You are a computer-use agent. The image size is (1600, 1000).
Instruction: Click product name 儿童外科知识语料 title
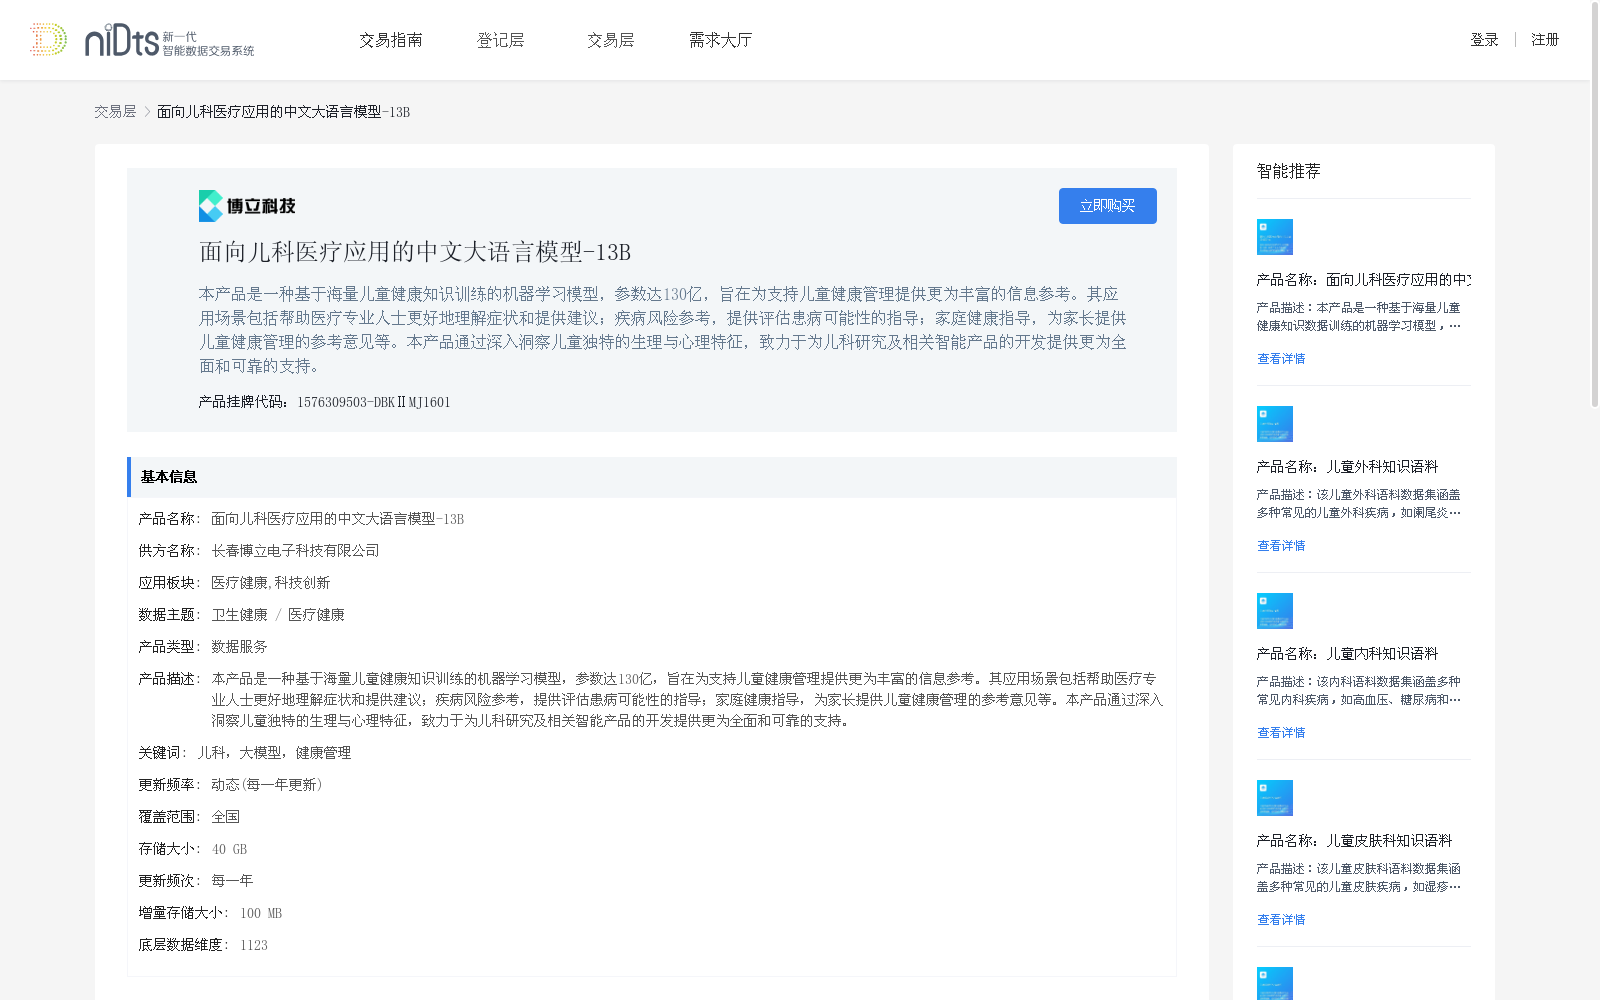point(1347,467)
